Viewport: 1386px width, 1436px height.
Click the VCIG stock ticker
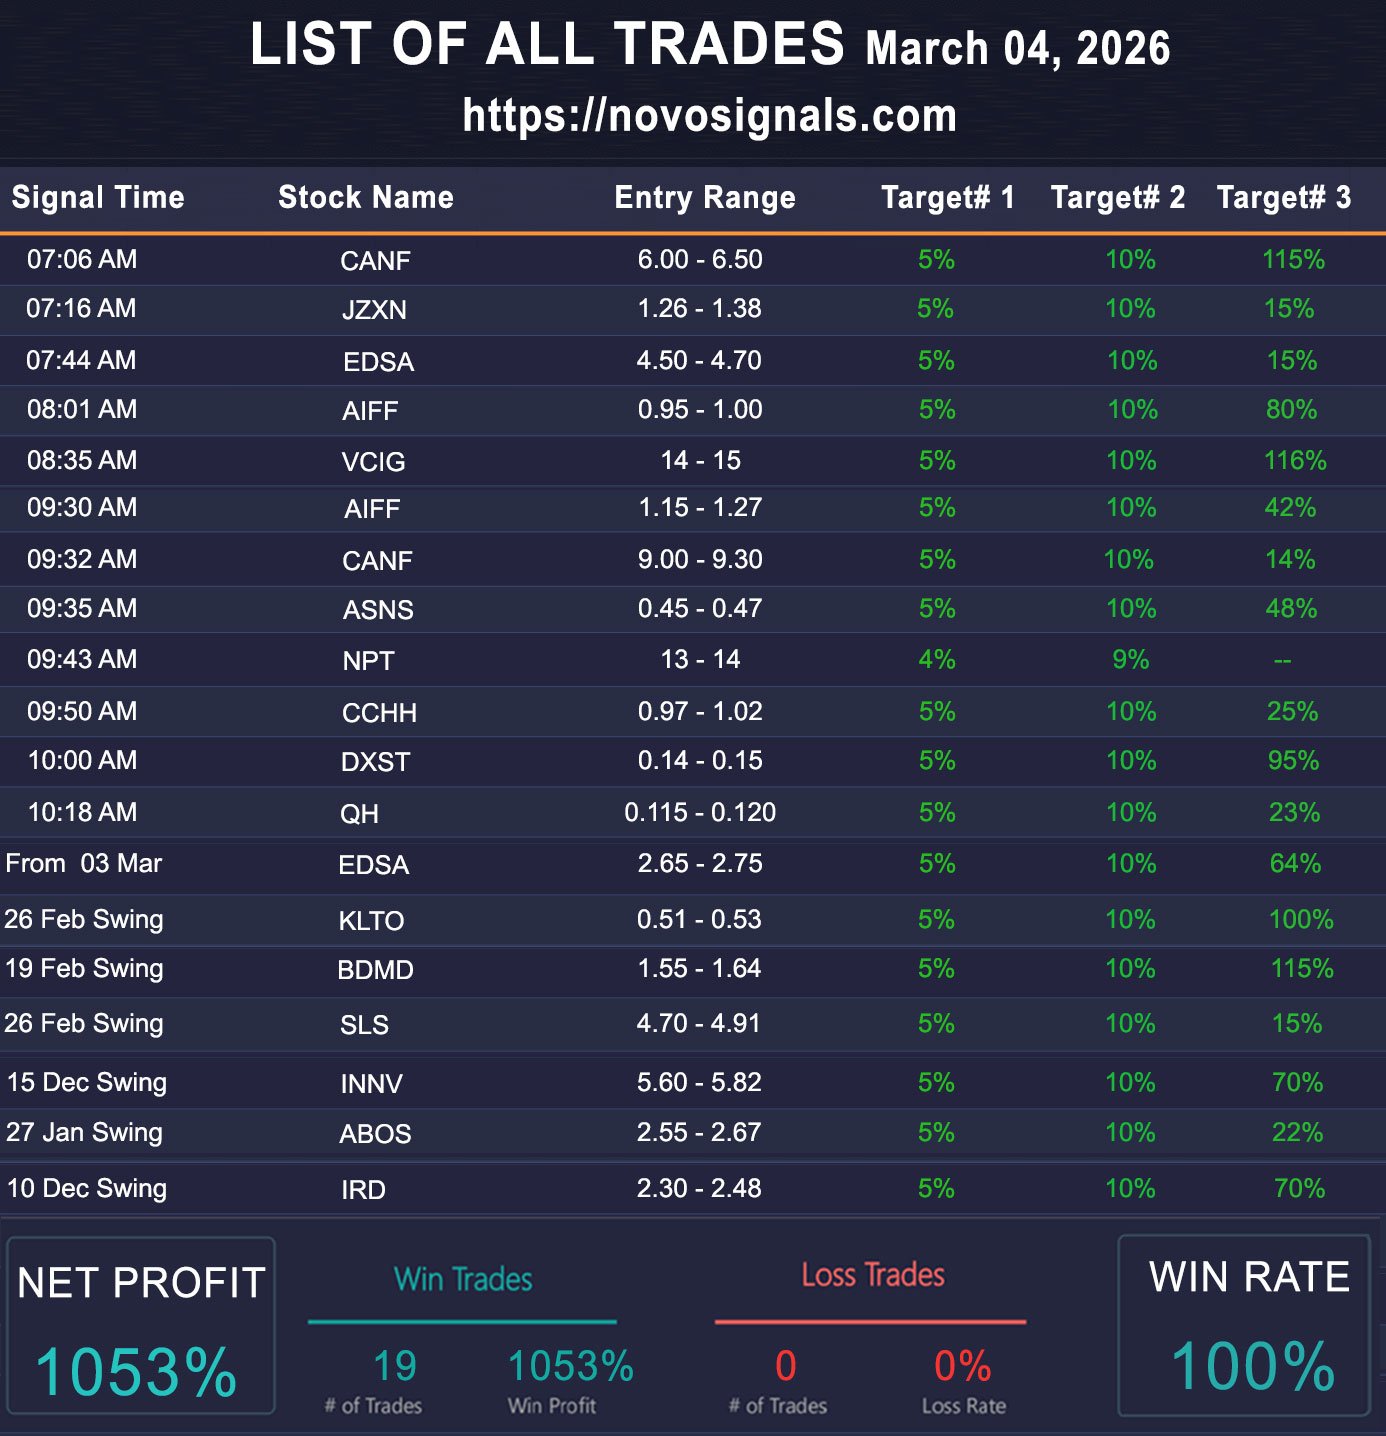pyautogui.click(x=373, y=461)
